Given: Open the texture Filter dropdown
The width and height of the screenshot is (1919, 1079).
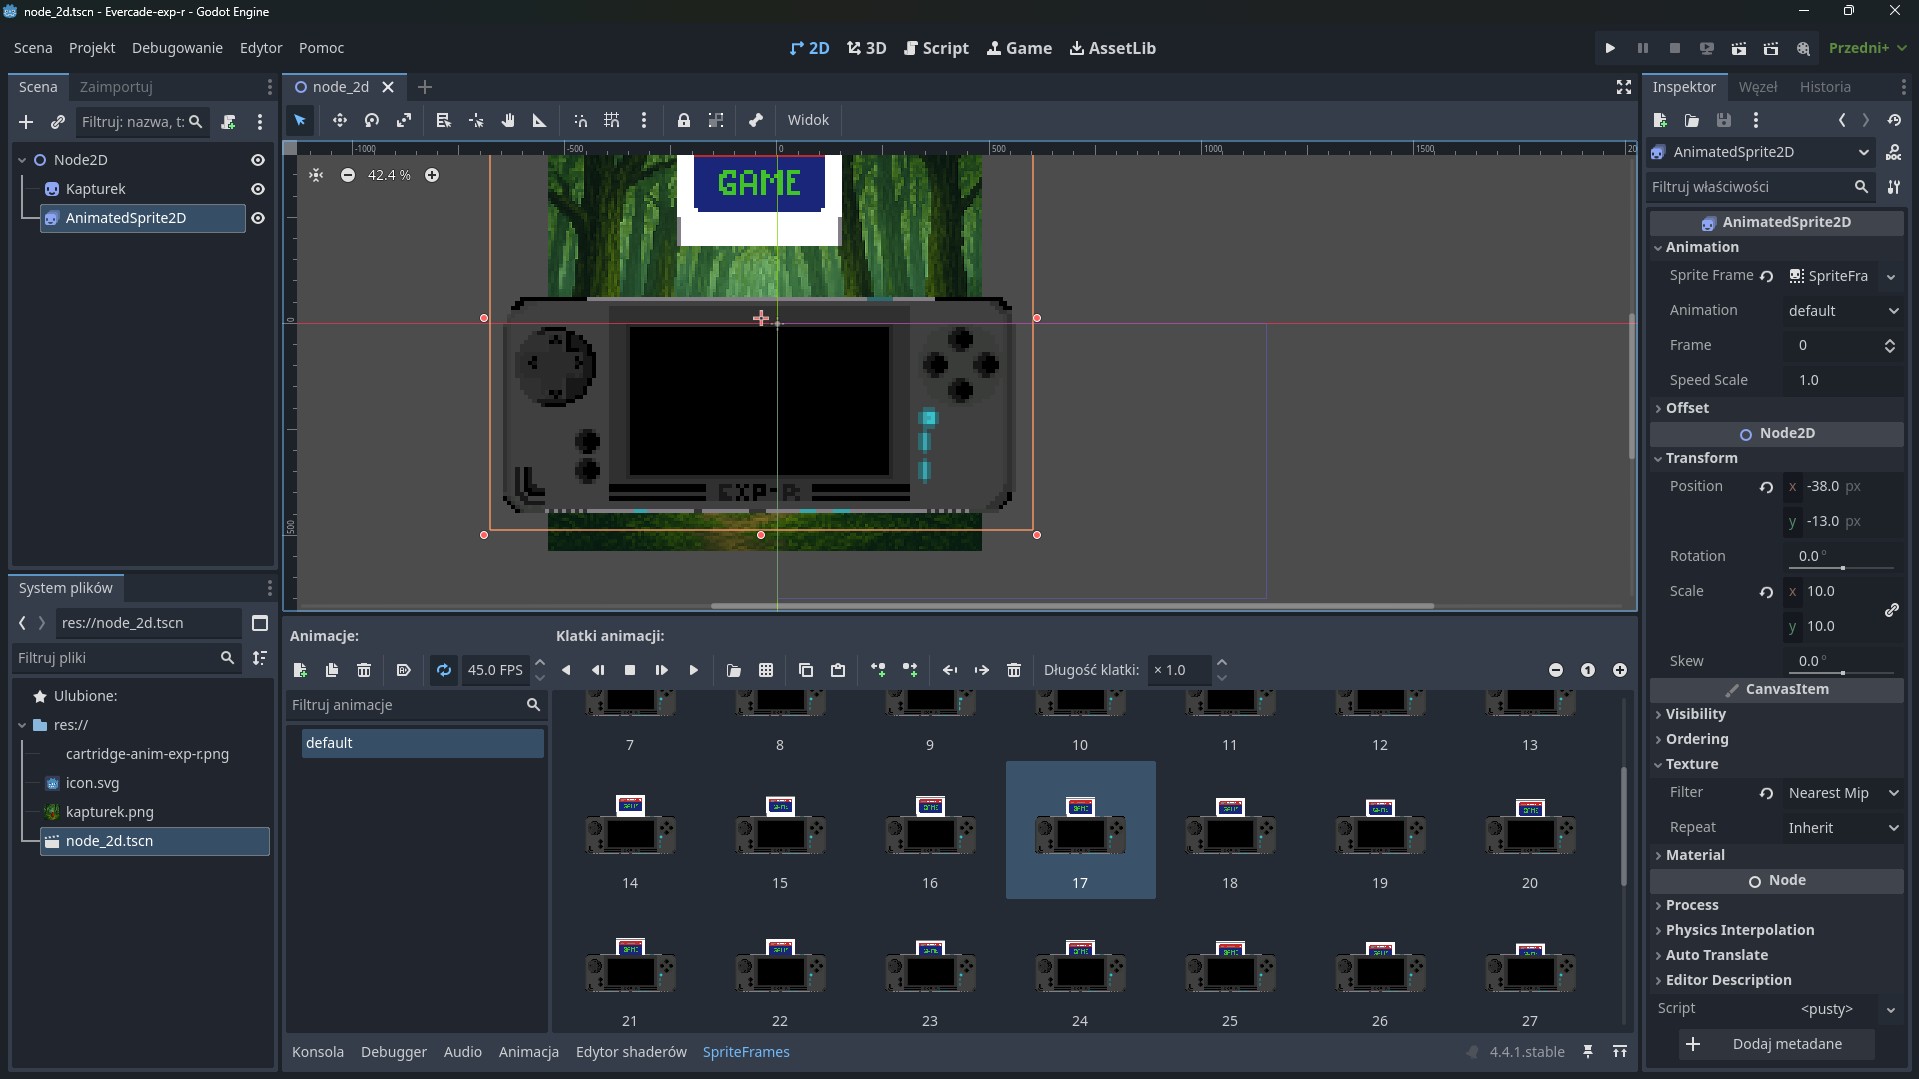Looking at the screenshot, I should click(x=1842, y=793).
